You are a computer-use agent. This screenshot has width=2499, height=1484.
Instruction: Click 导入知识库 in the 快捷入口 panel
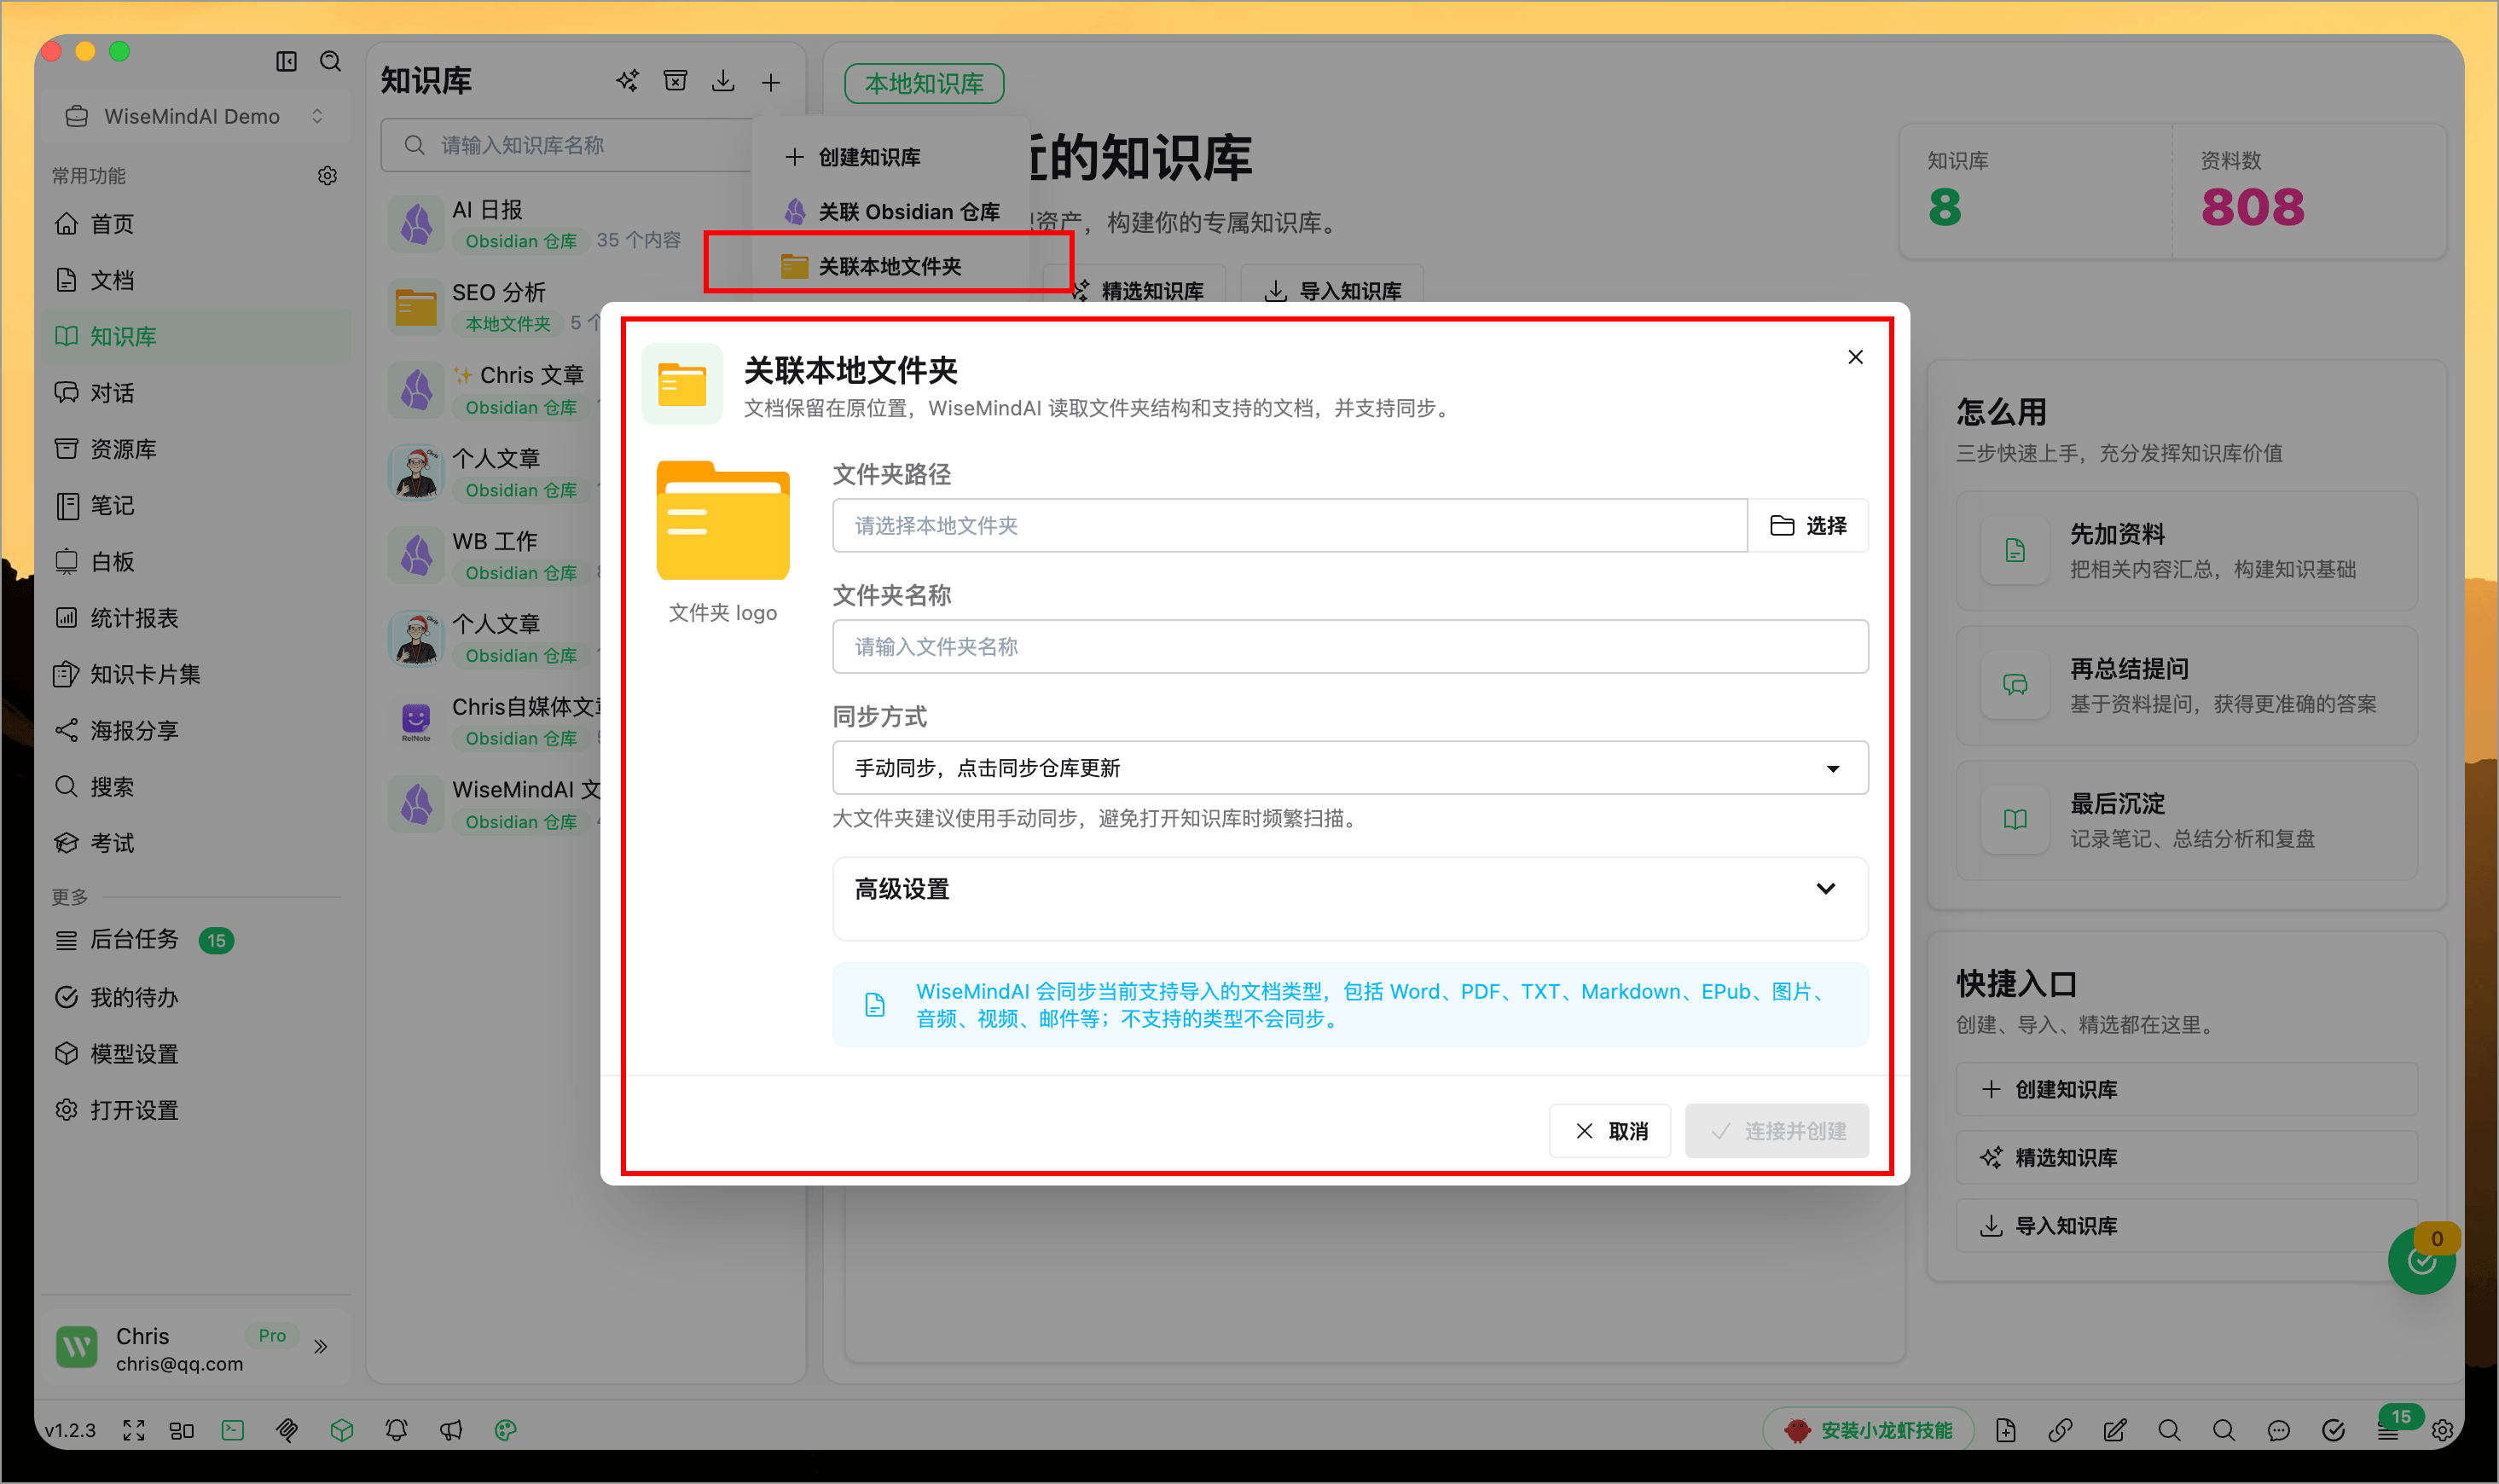pyautogui.click(x=2187, y=1226)
